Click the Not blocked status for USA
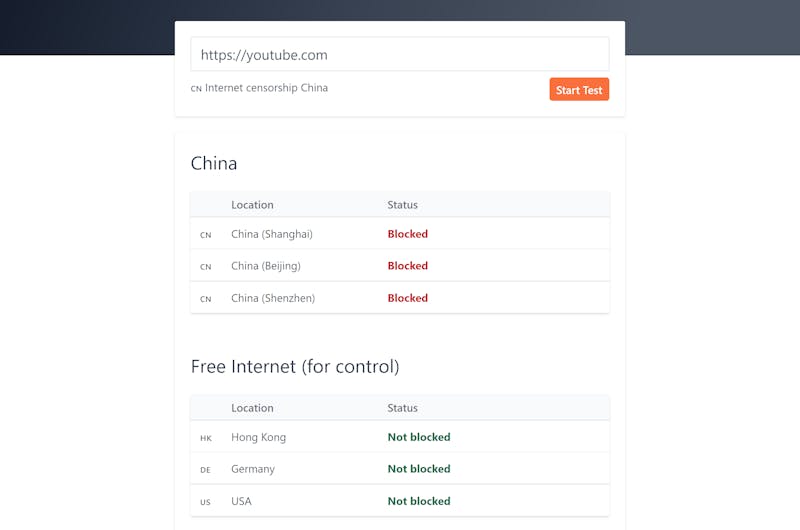 (419, 501)
